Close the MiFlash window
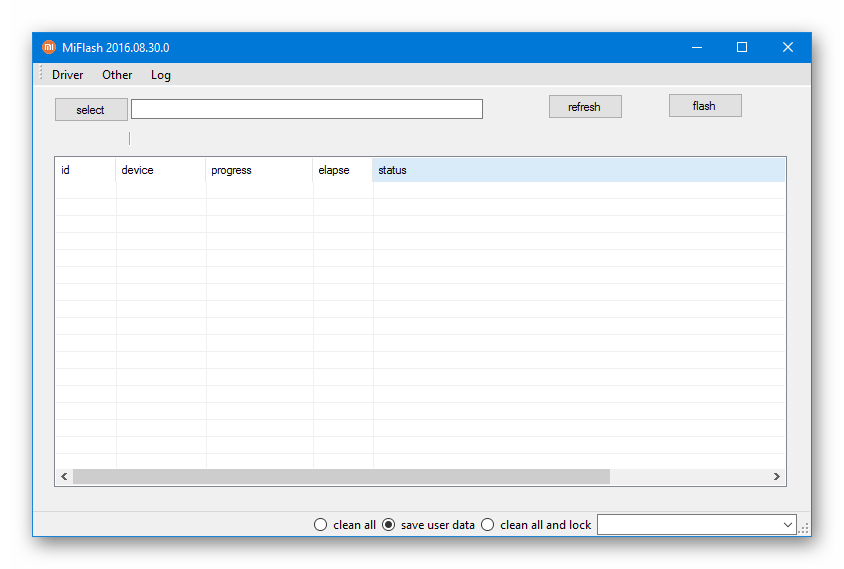 pos(787,47)
